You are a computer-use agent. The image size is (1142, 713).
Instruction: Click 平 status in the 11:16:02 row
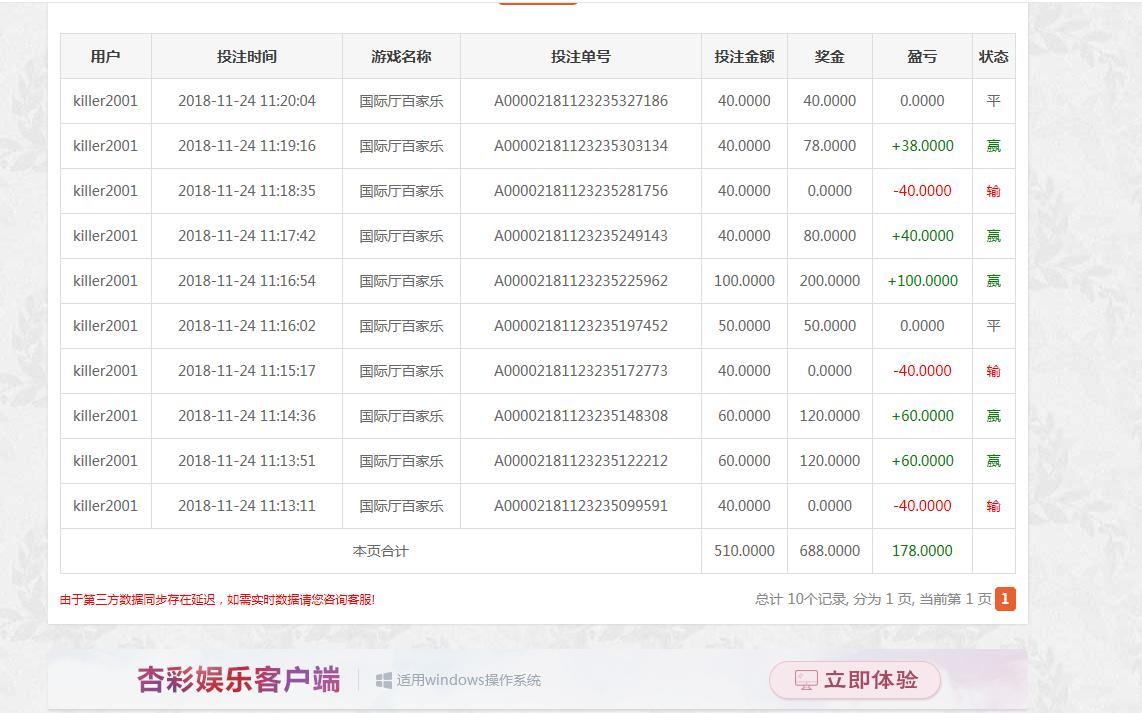pos(993,326)
